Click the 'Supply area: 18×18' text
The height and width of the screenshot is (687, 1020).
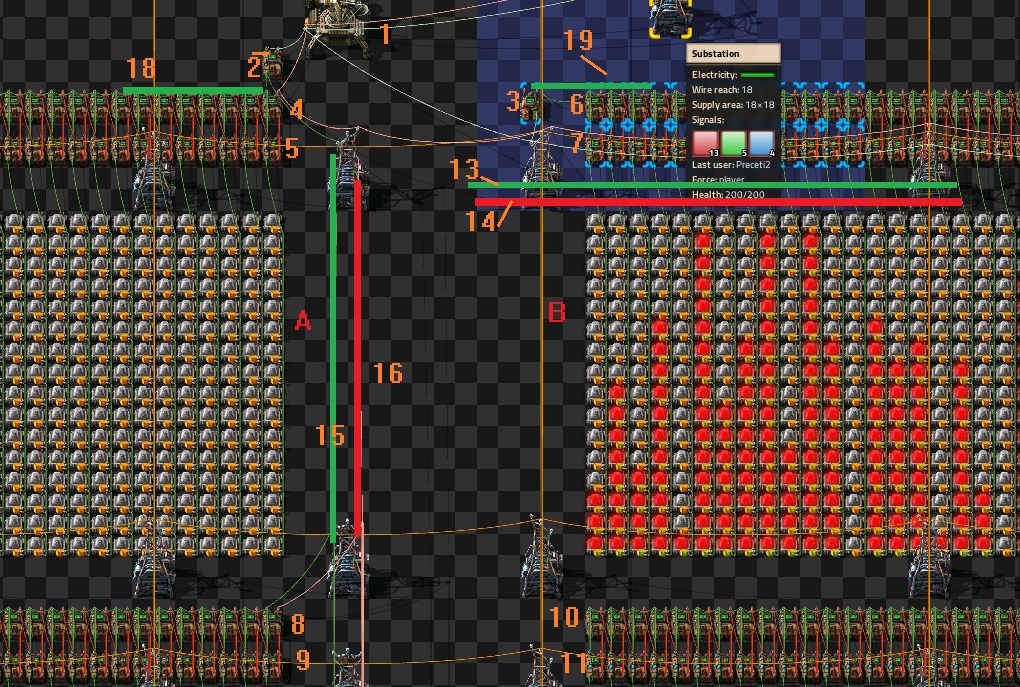point(732,105)
